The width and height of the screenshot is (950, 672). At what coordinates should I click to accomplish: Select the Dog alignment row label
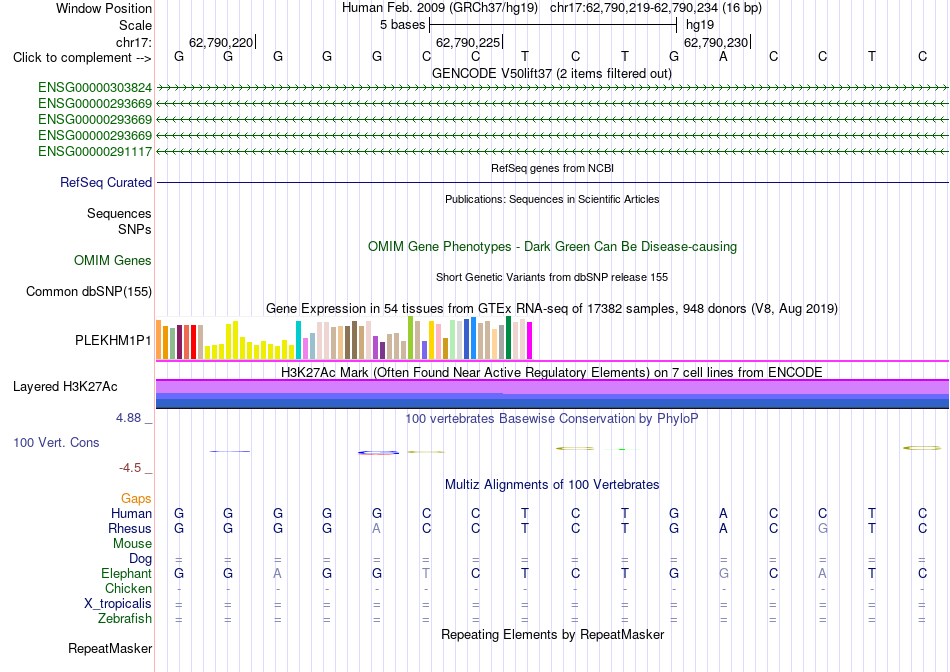click(x=140, y=559)
